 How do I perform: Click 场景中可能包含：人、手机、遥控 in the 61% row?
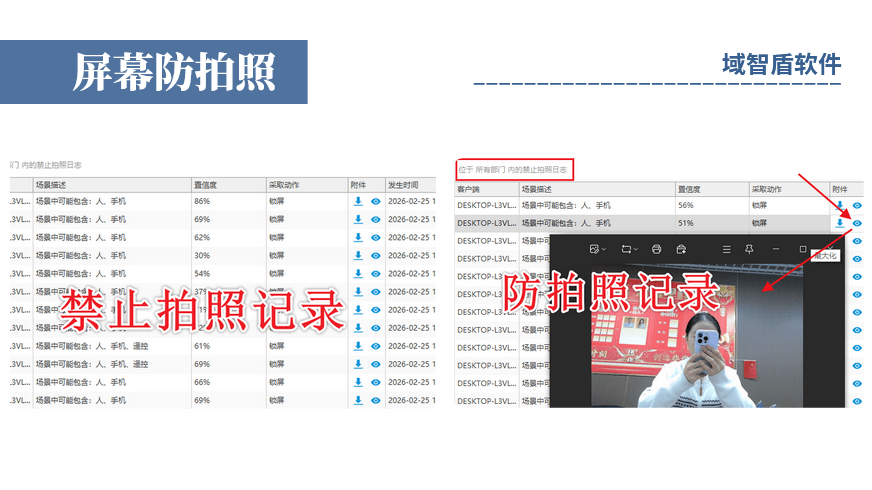(x=92, y=346)
